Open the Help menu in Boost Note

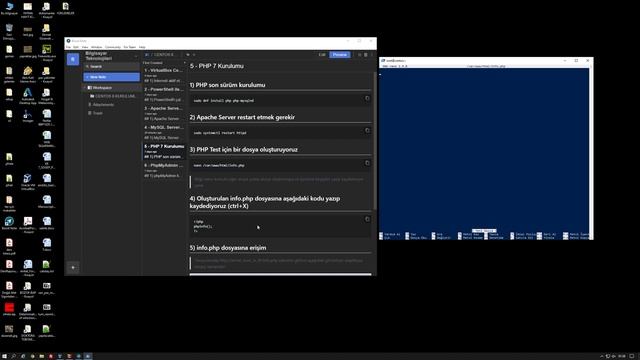pyautogui.click(x=142, y=47)
